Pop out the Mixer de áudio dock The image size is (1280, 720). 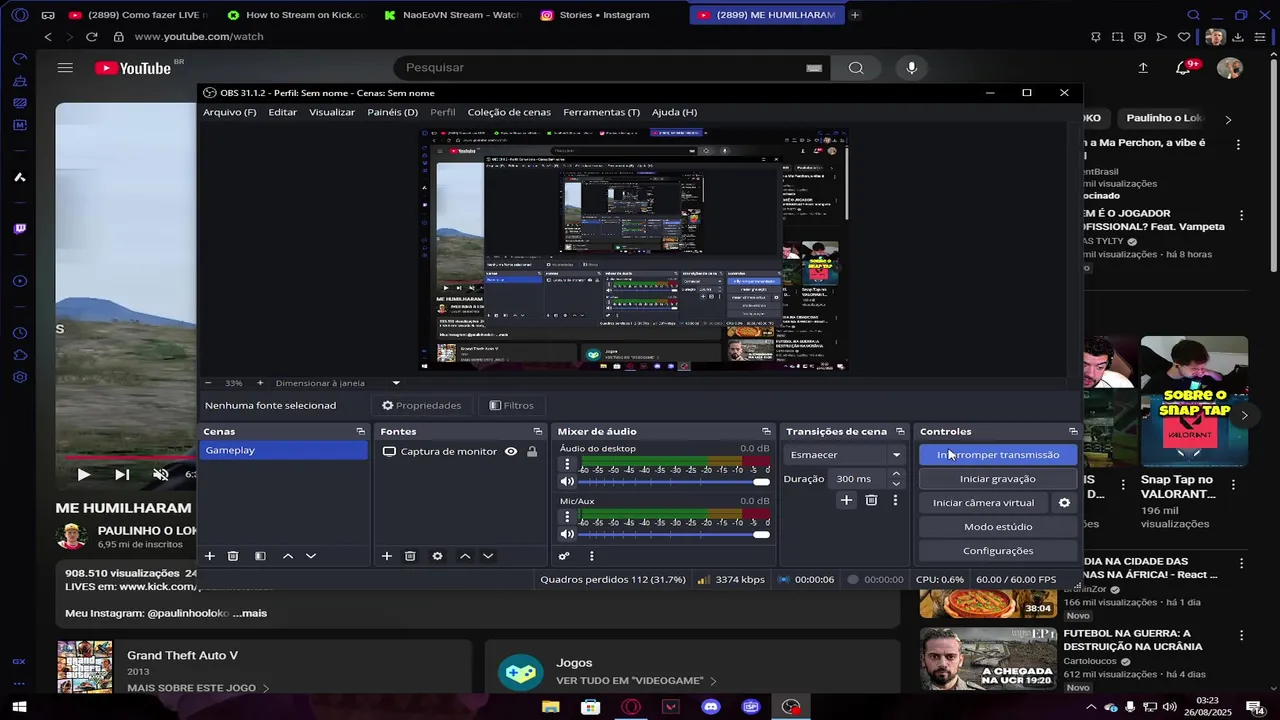[766, 432]
